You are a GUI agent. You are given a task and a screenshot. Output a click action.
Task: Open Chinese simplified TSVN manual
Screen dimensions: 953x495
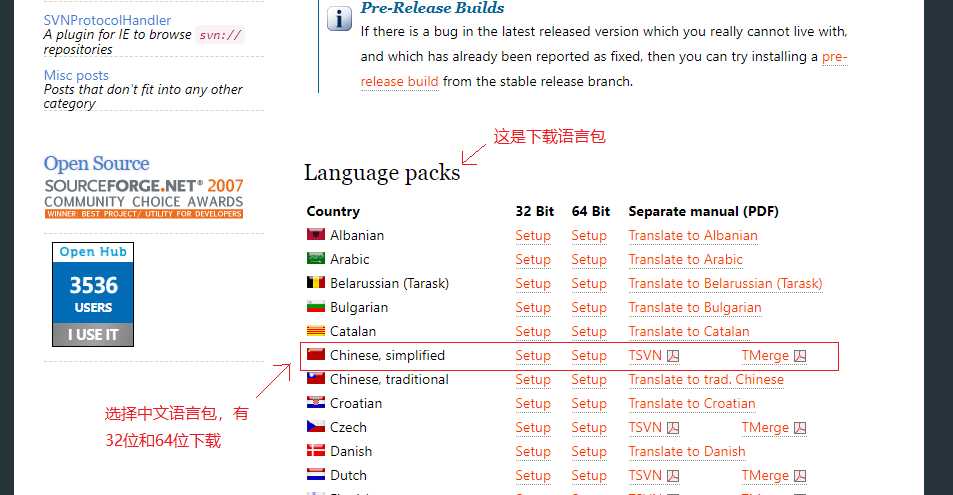[645, 356]
